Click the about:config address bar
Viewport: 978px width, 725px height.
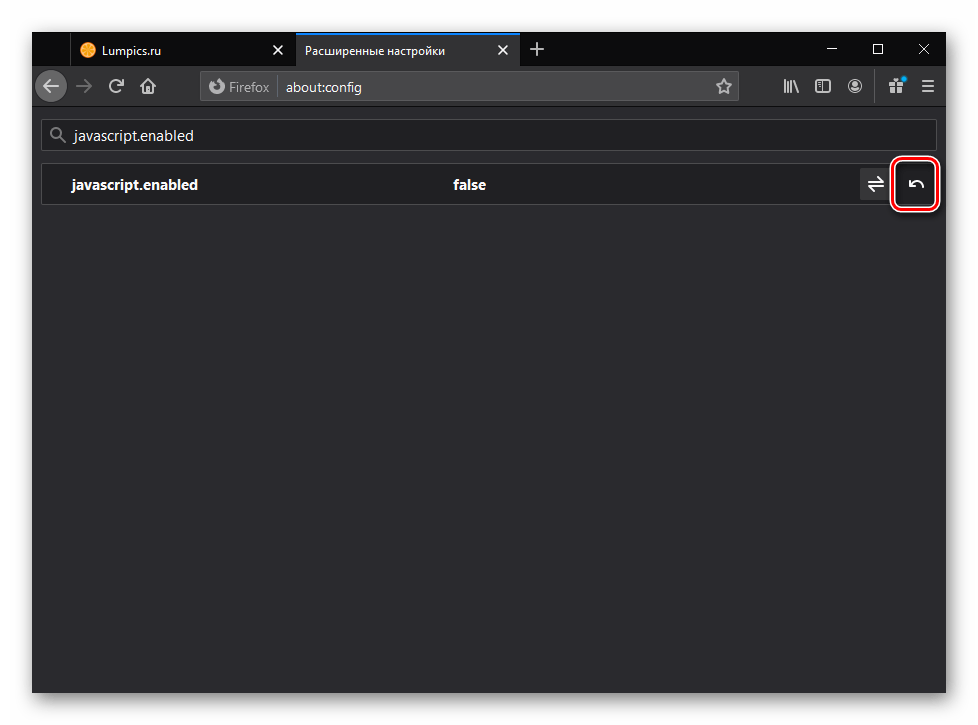(490, 87)
